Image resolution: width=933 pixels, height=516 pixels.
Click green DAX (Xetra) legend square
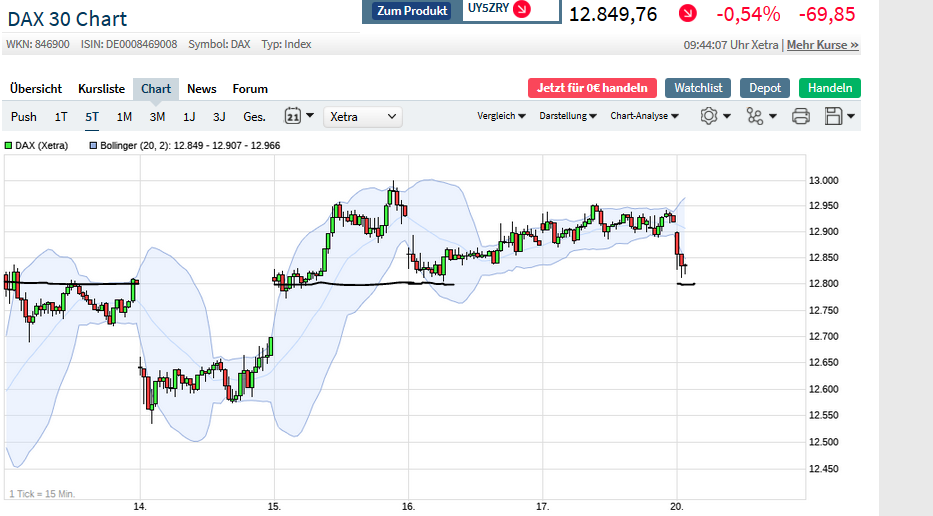point(9,145)
